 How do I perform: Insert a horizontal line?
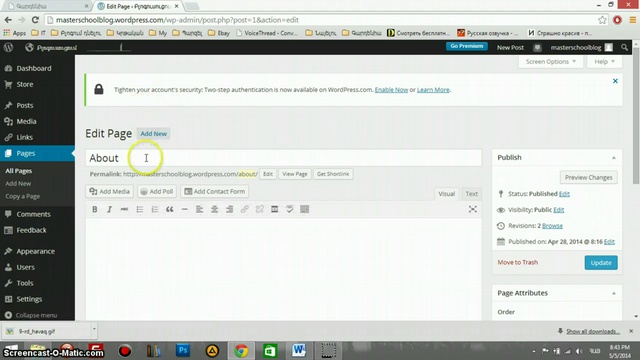(184, 209)
